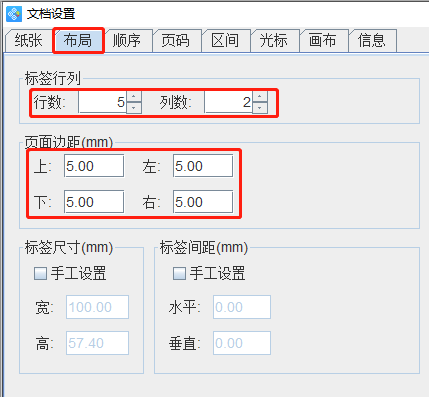Enable 手工设置 checkbox under 标签间距

179,273
